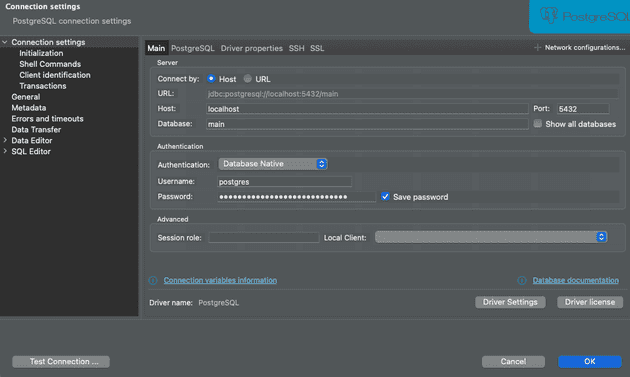Click info icon beside Connection variables information

(x=153, y=280)
